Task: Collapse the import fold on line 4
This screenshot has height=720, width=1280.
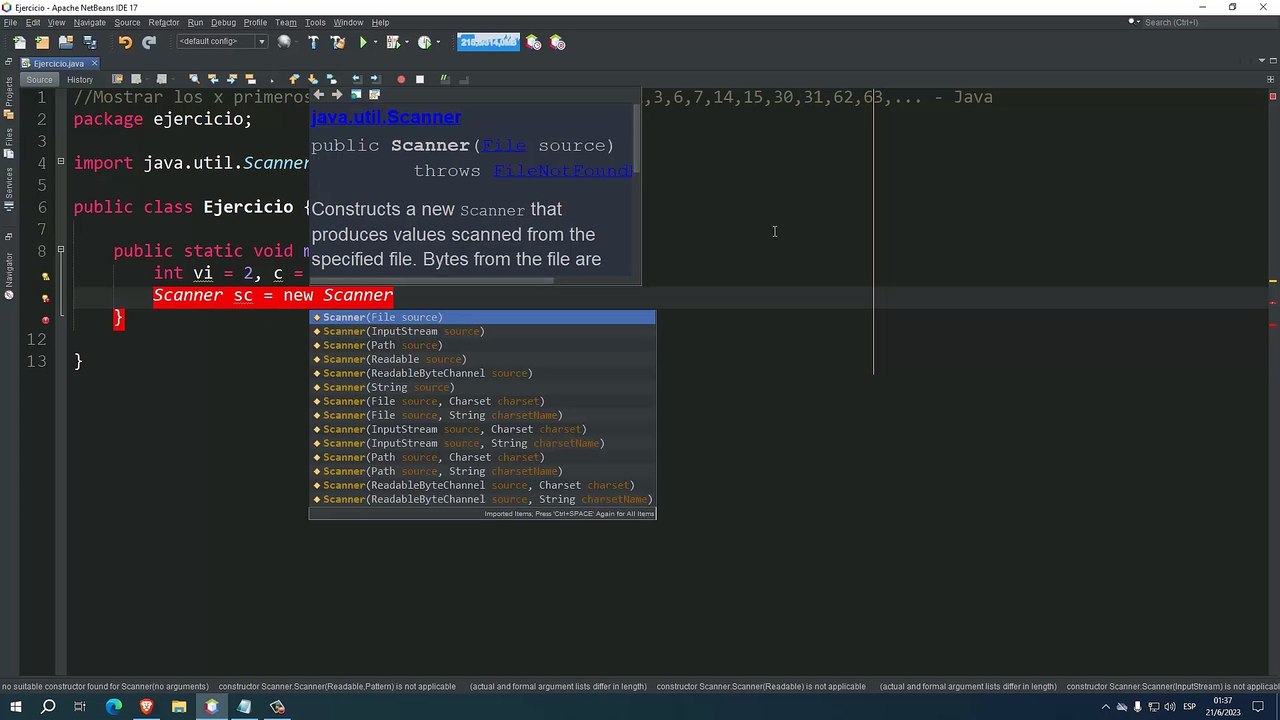Action: click(60, 162)
